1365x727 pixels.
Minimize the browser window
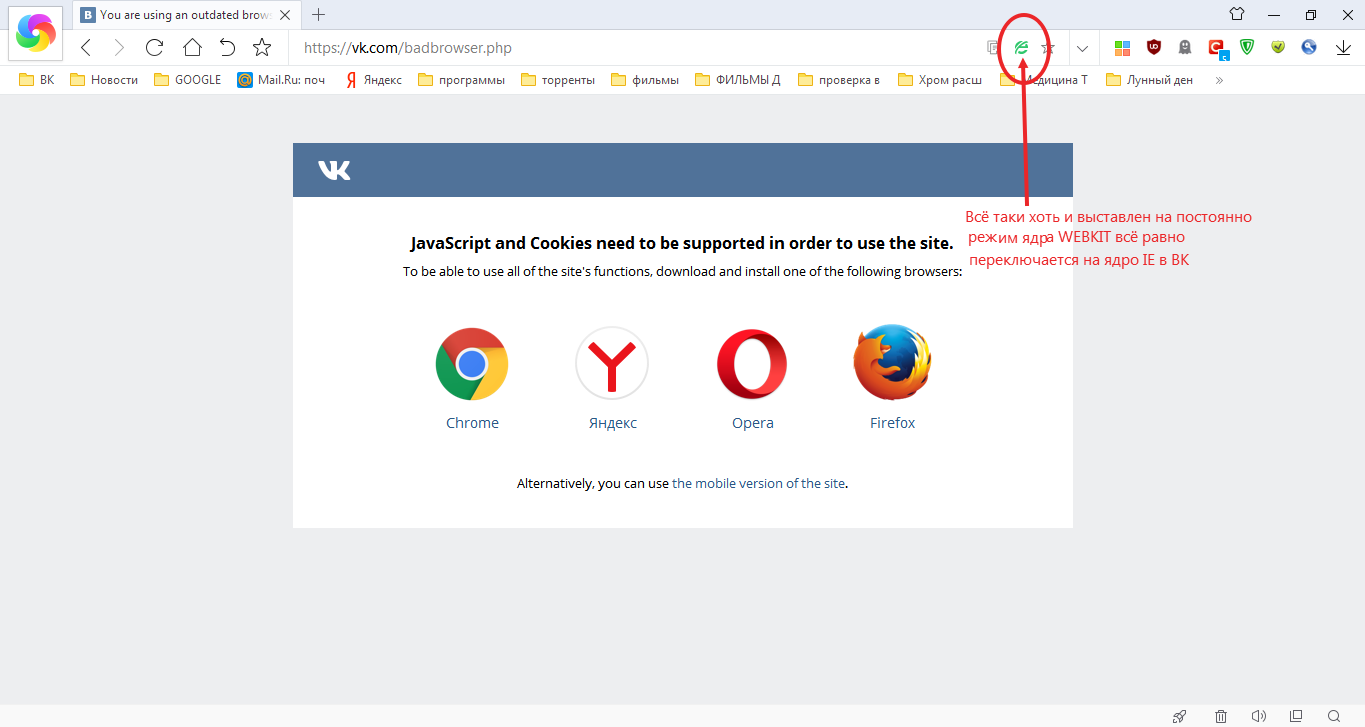pos(1274,14)
